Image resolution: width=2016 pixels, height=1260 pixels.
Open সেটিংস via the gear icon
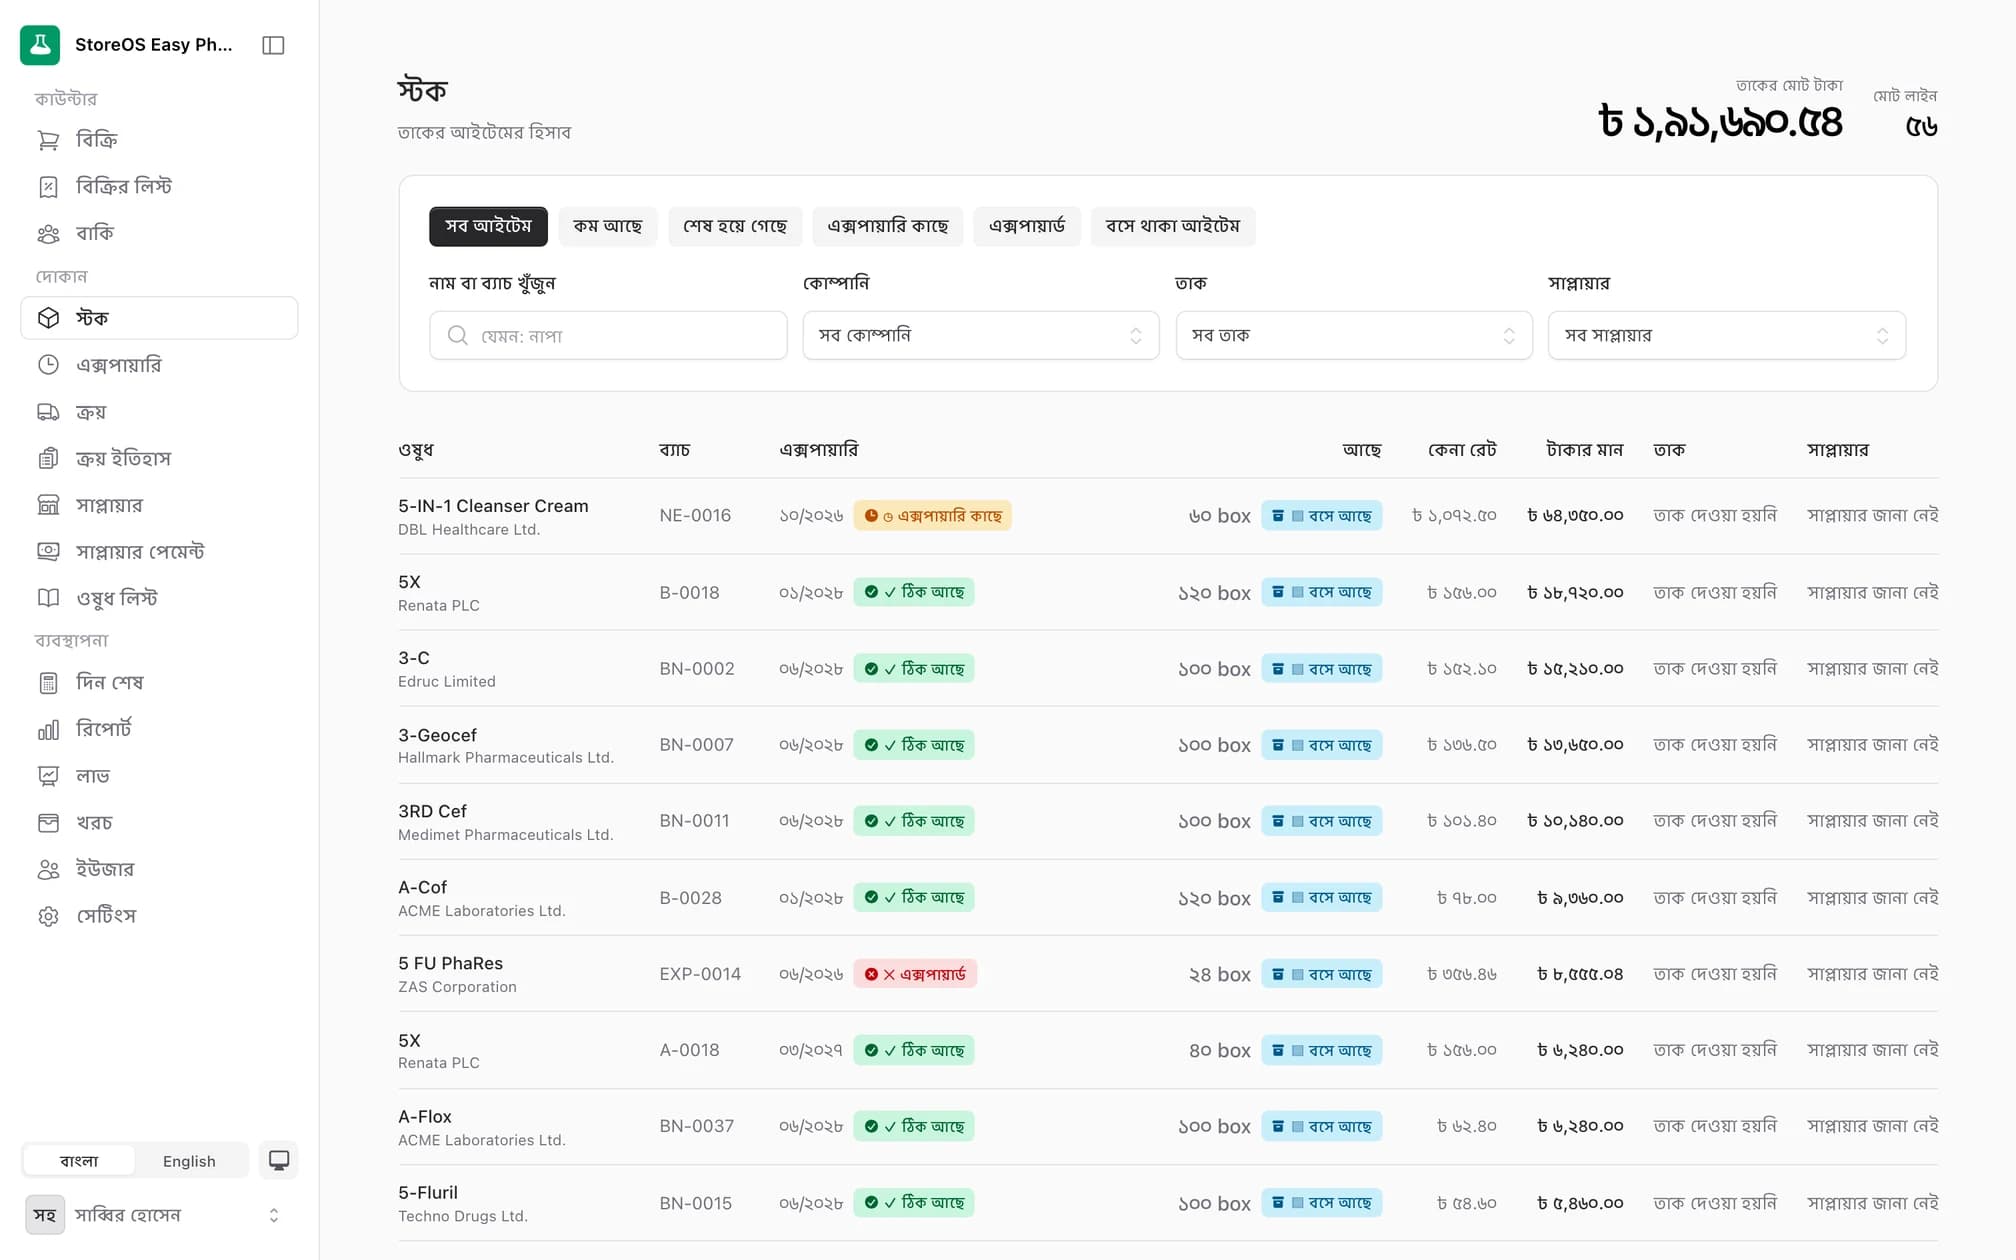(x=48, y=916)
